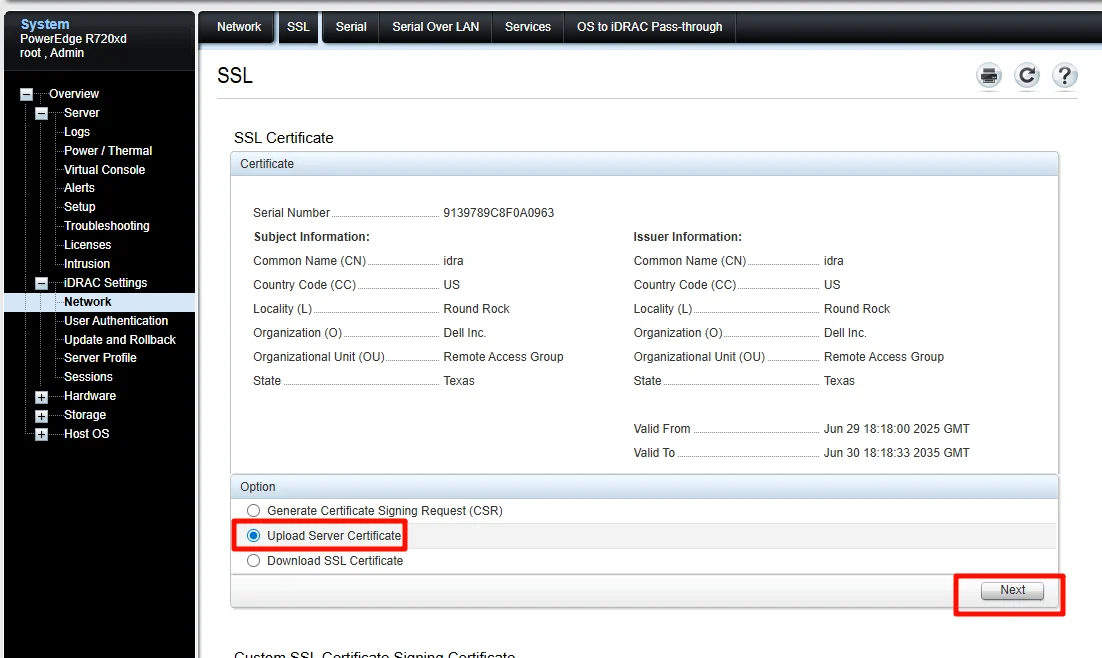
Task: Open Server in the navigation tree
Action: point(82,113)
